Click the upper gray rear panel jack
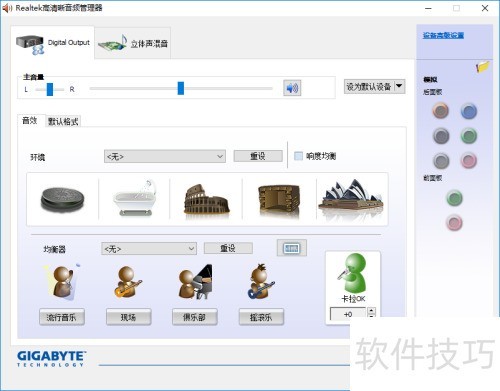This screenshot has width=500, height=391. pos(441,136)
